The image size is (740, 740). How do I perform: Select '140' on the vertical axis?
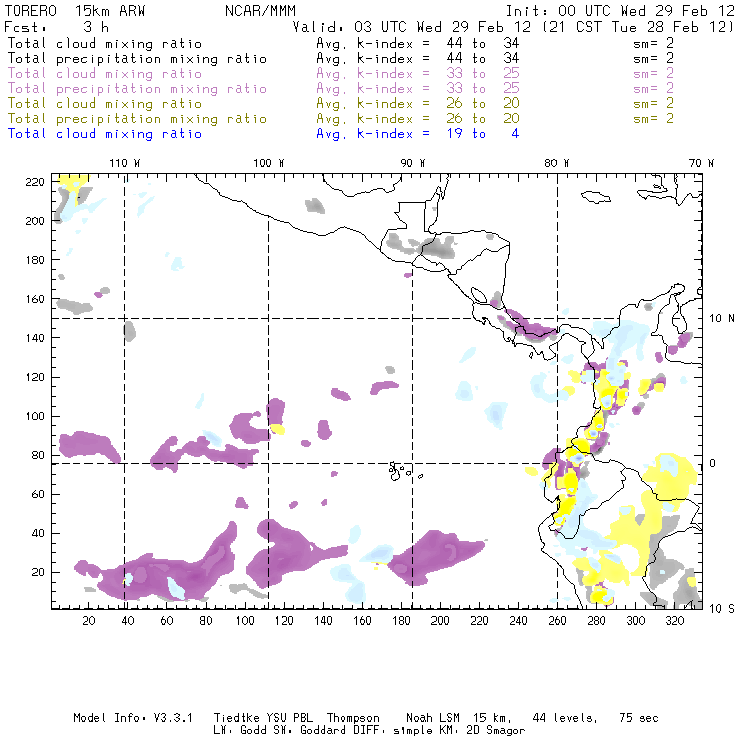coord(35,338)
